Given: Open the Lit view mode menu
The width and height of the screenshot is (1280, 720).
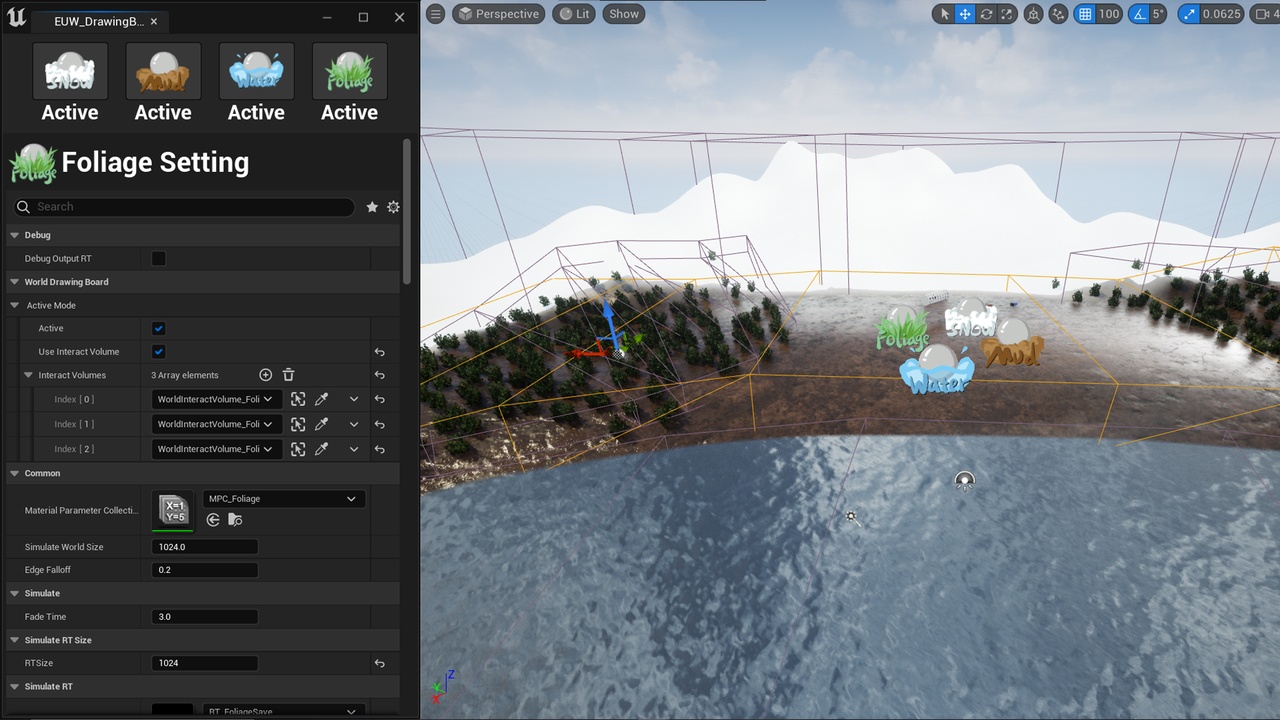Looking at the screenshot, I should pyautogui.click(x=574, y=14).
